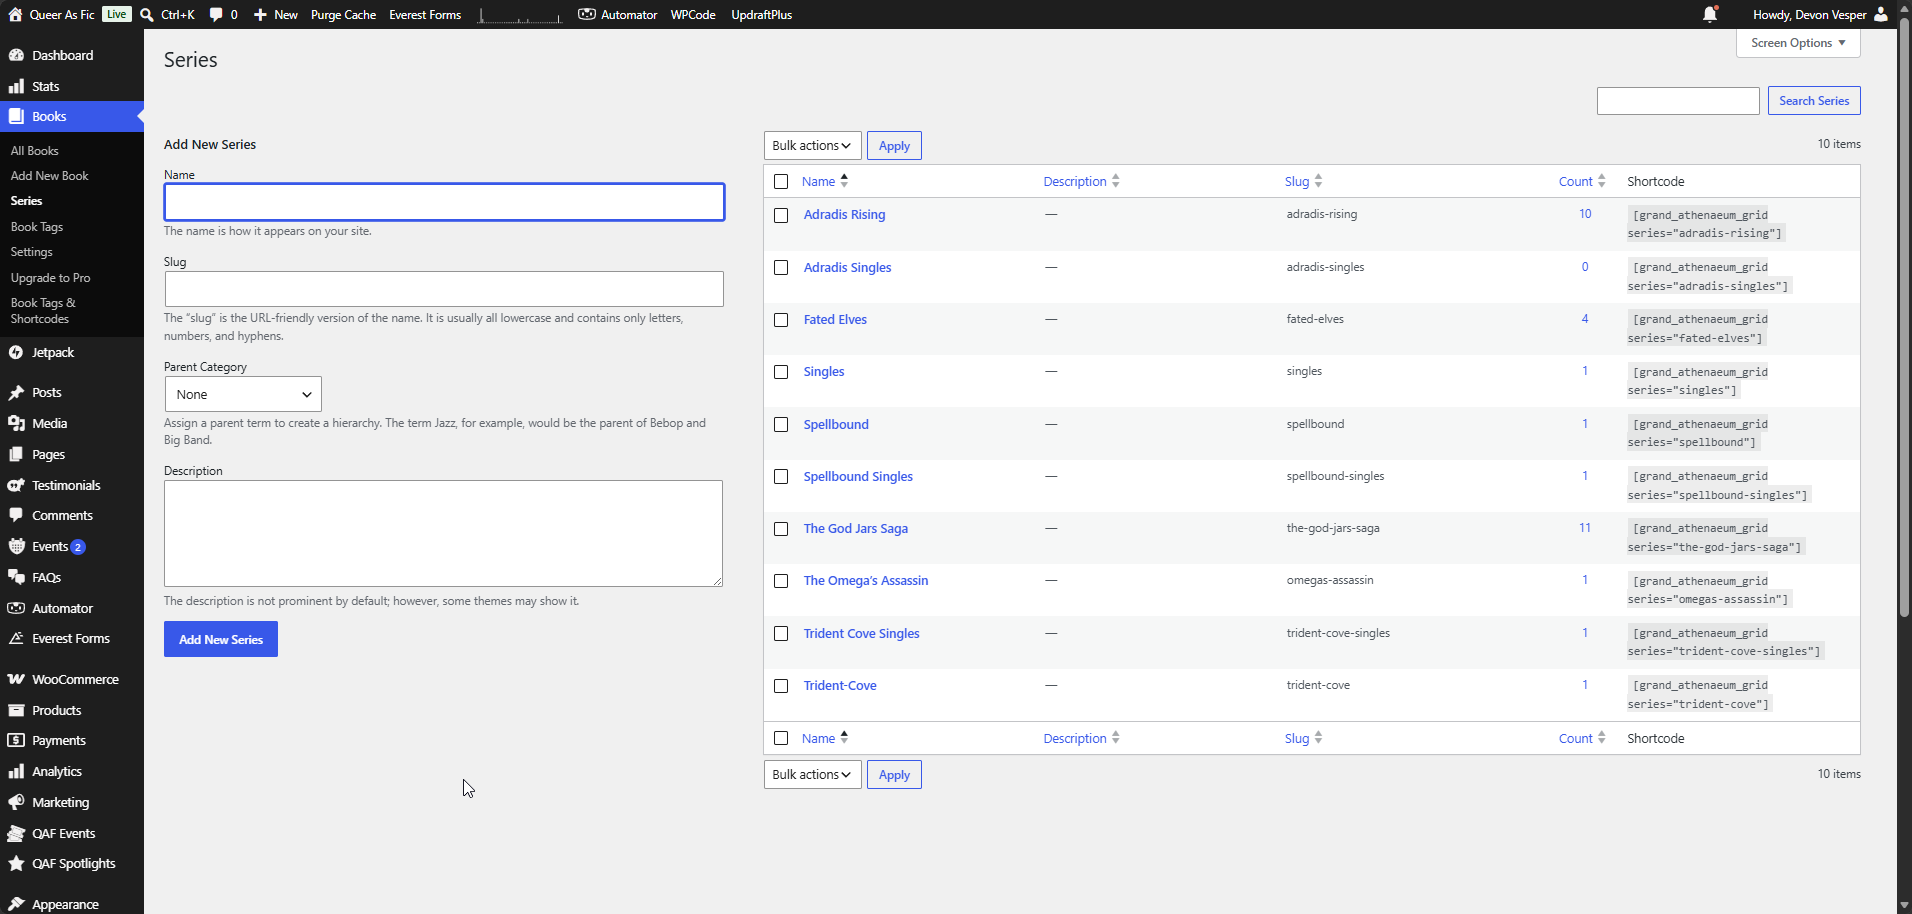
Task: Open comments bubble icon in admin bar
Action: coord(216,14)
